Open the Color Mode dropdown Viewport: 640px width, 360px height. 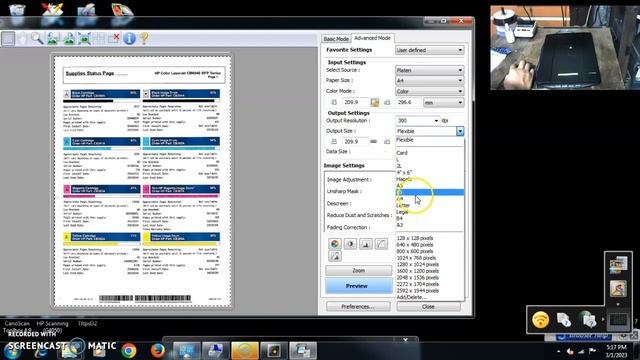(x=429, y=91)
